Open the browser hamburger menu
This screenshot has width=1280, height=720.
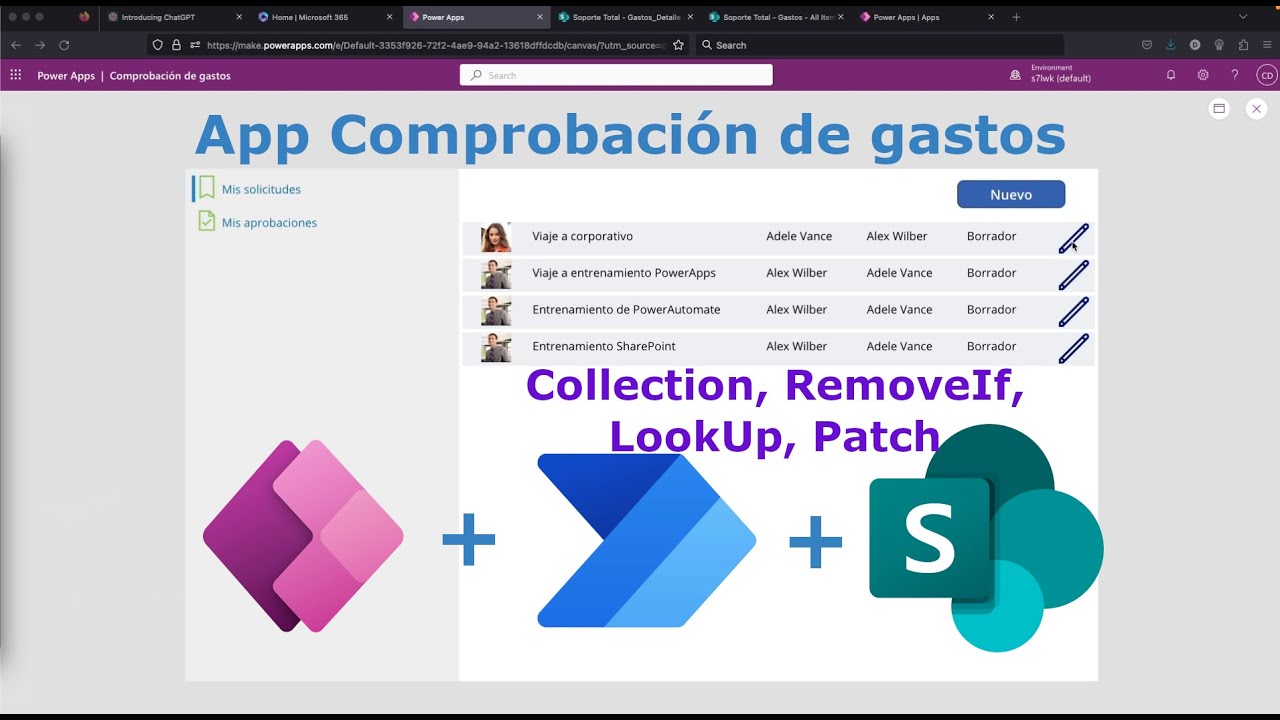tap(1267, 45)
